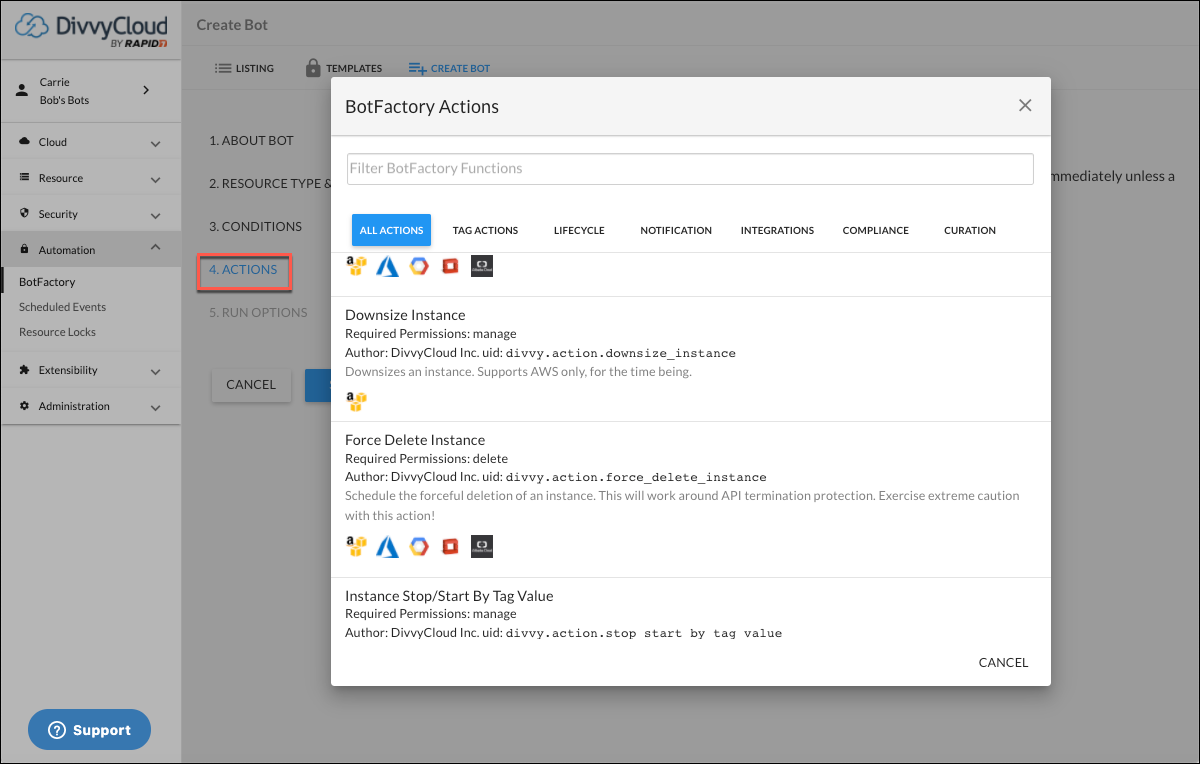Viewport: 1200px width, 764px height.
Task: Click the AWS icon under Downsize Instance
Action: [356, 401]
